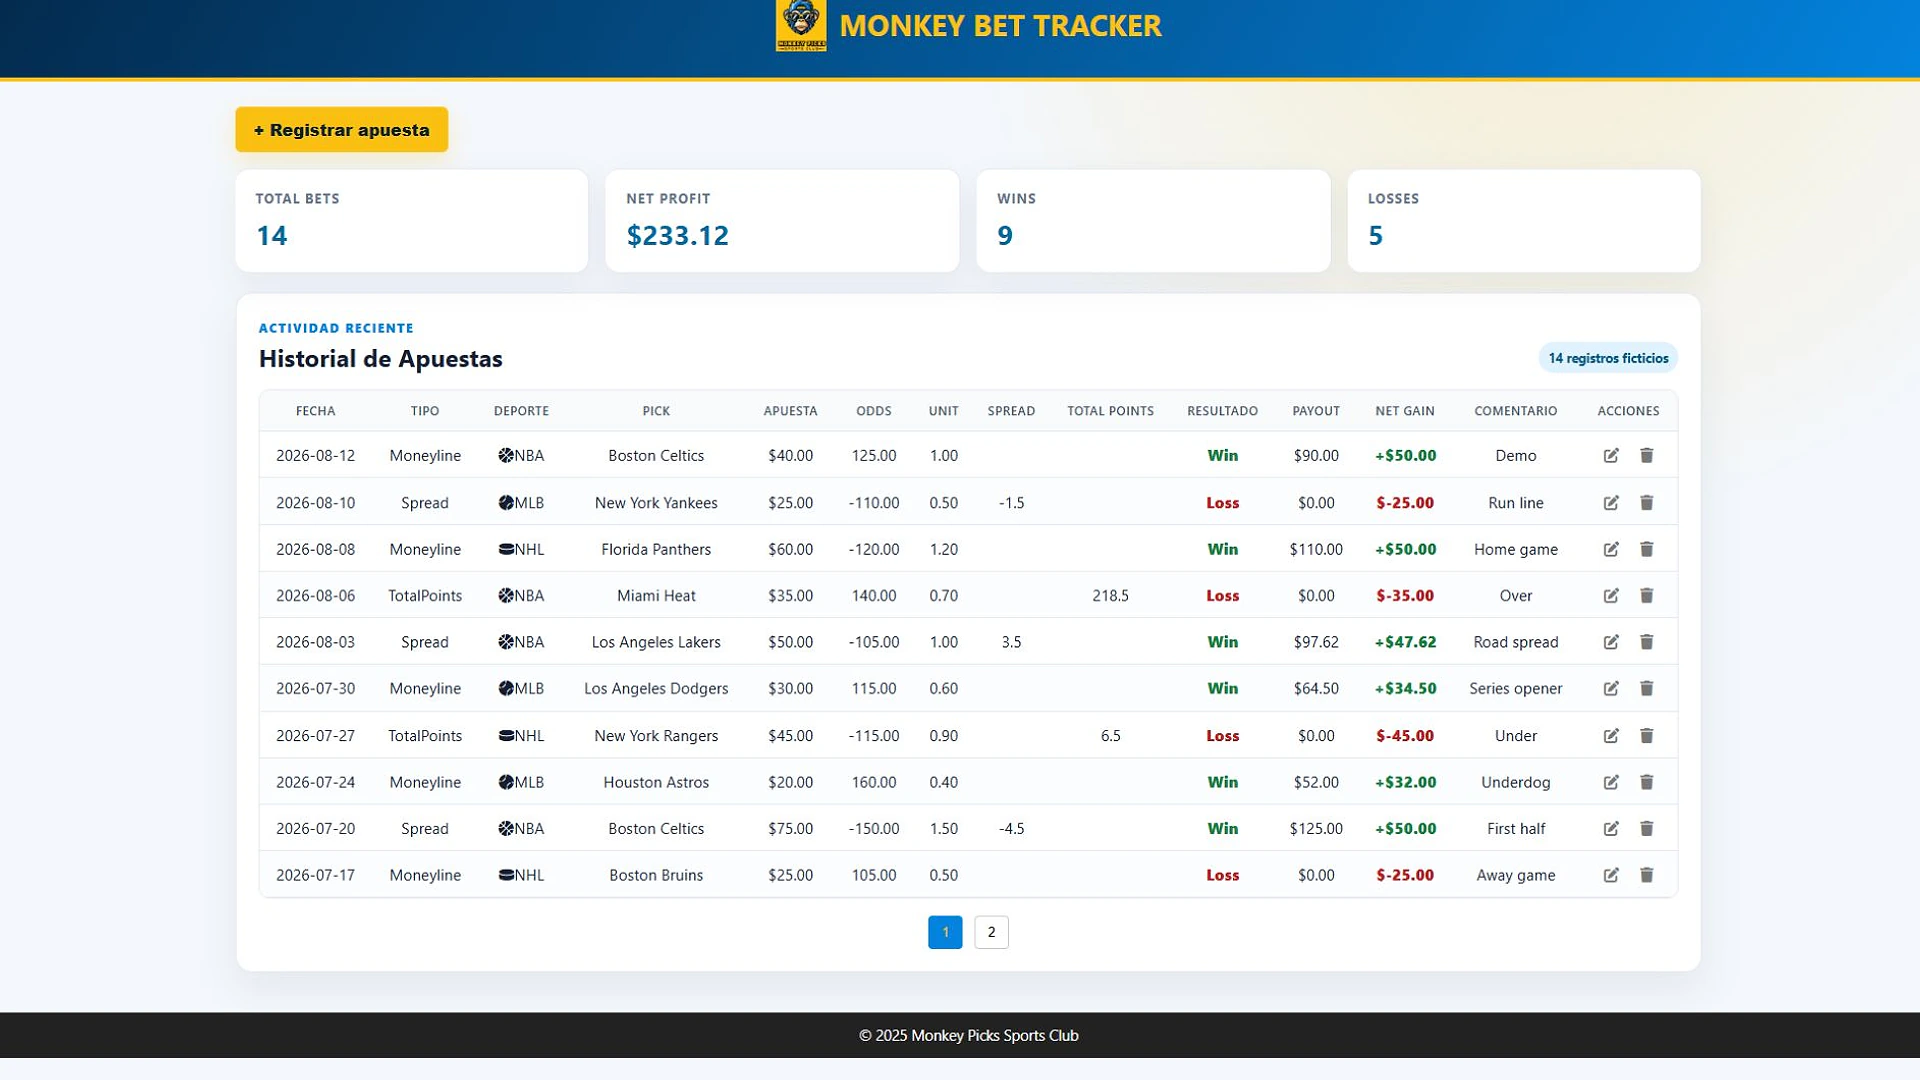
Task: Click the Florida Panthers pick cell
Action: [656, 550]
